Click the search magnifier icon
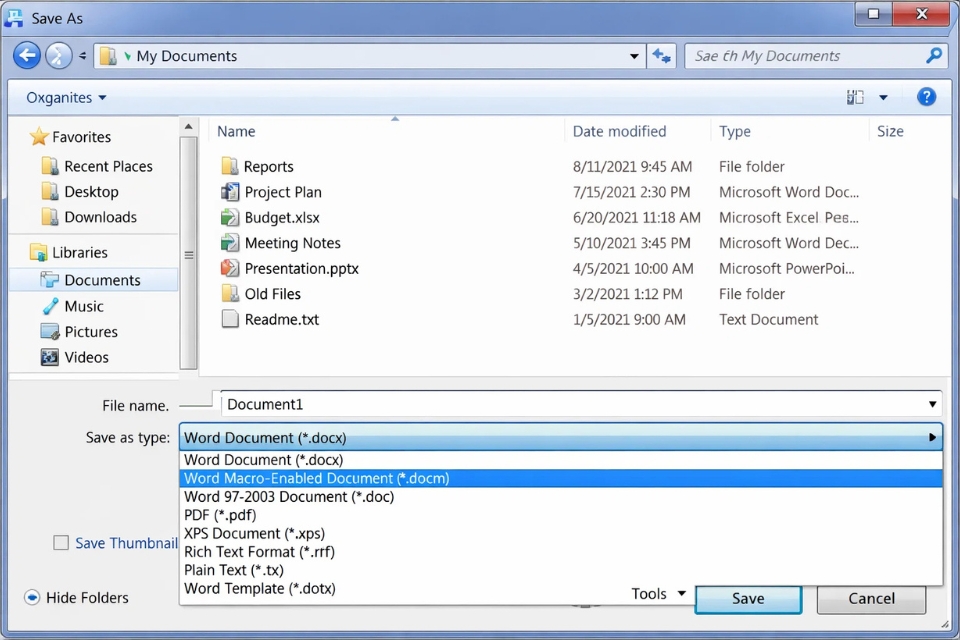The image size is (960, 640). [x=932, y=55]
